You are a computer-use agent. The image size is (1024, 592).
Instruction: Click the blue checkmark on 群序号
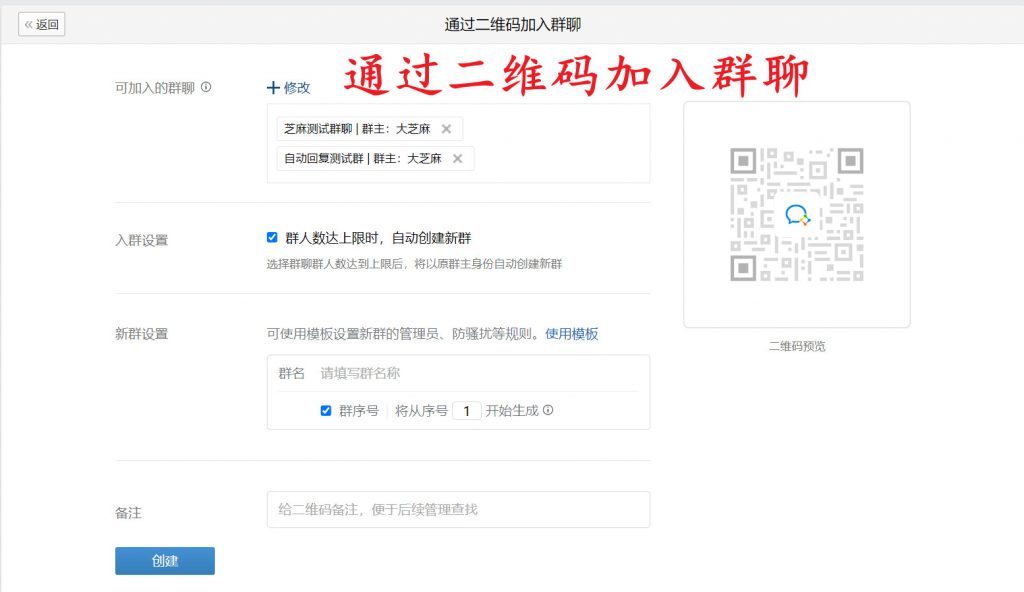[x=325, y=410]
